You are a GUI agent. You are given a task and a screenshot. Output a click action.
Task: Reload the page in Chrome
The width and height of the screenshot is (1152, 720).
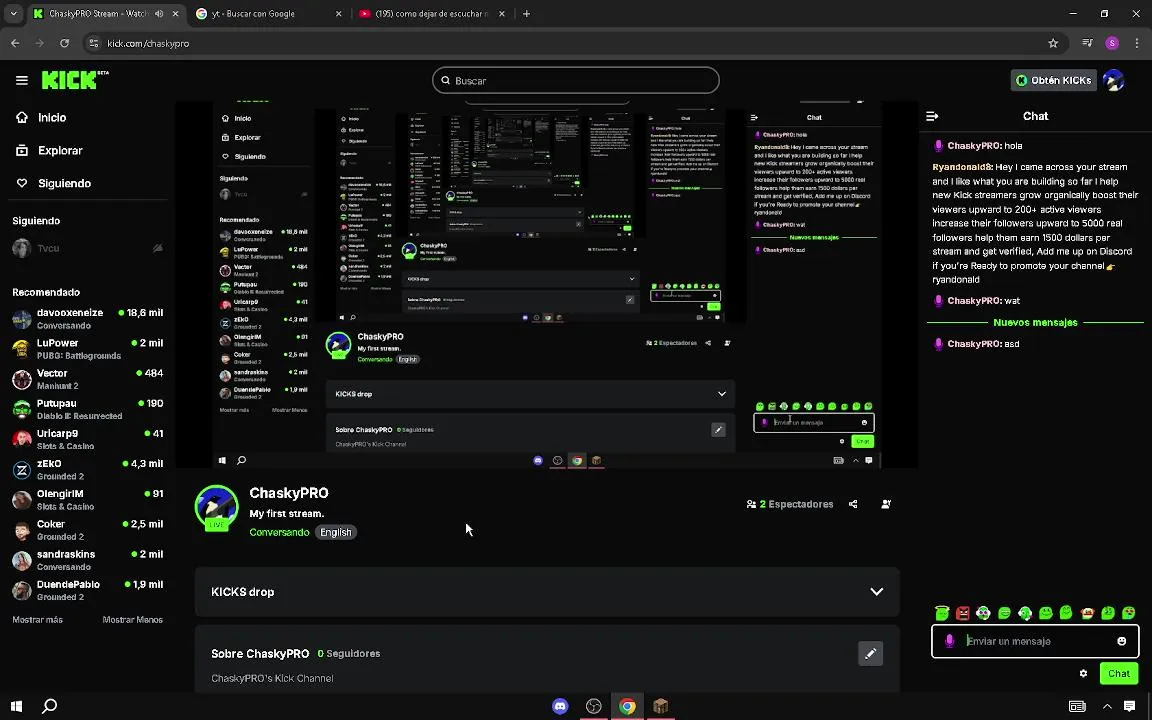tap(65, 43)
